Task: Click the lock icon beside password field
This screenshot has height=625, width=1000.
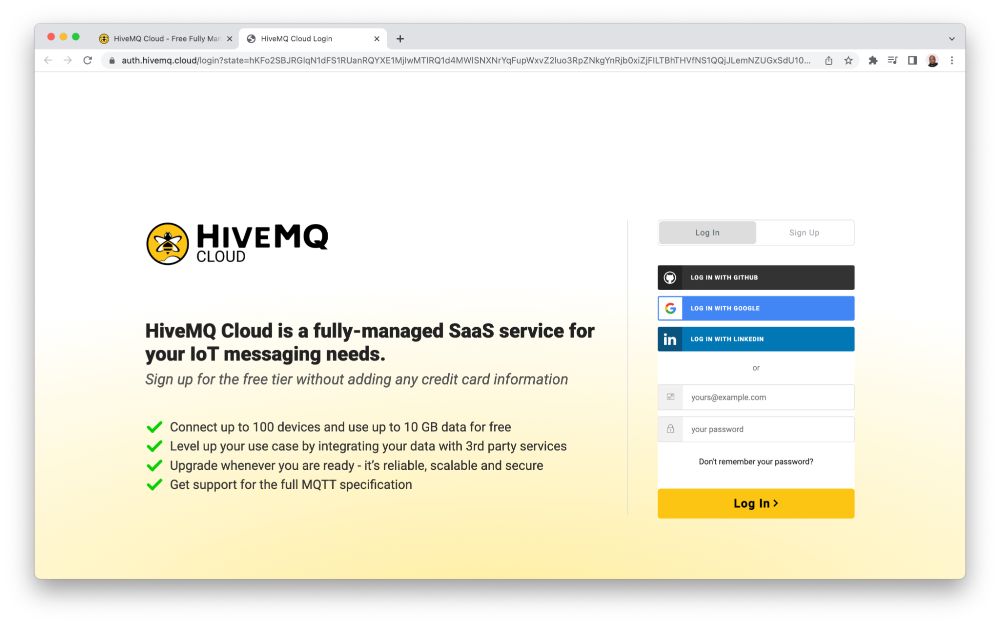Action: tap(670, 429)
